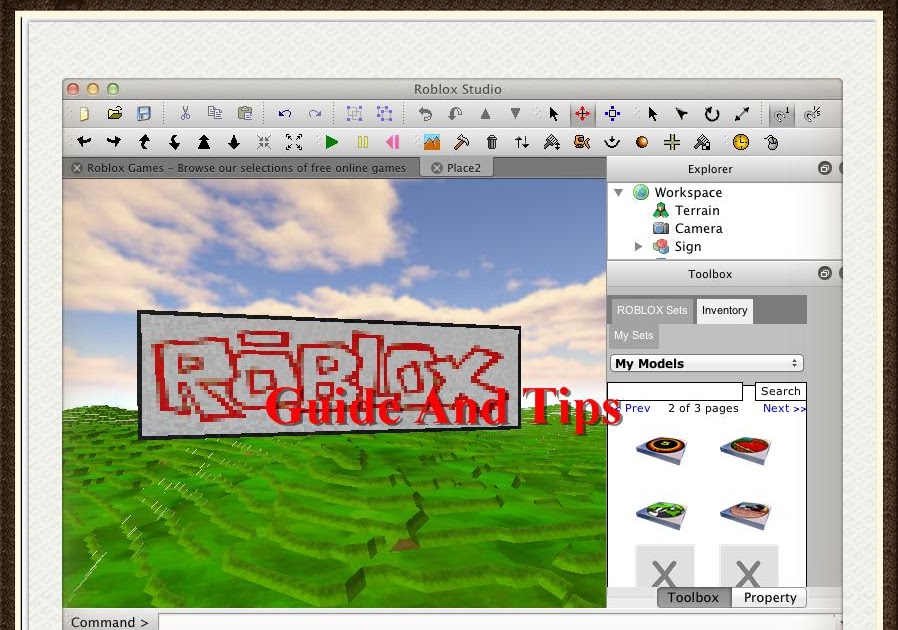Click the crossed bars Anchor icon
Image resolution: width=898 pixels, height=630 pixels.
tap(672, 142)
